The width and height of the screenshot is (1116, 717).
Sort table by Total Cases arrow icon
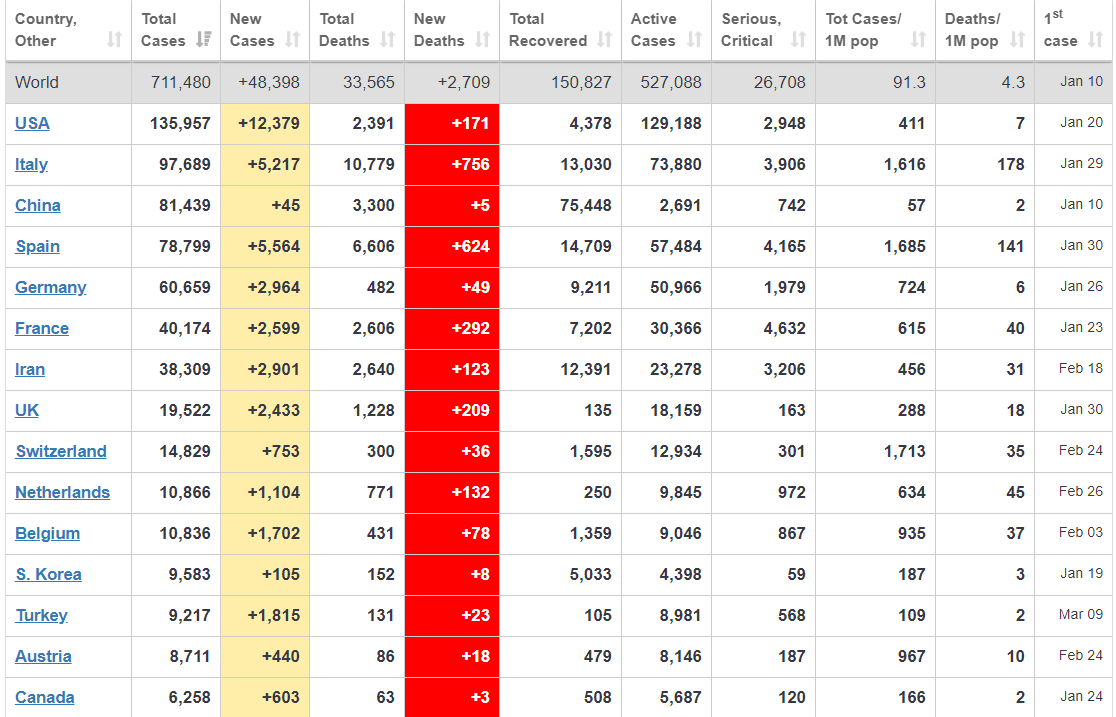pyautogui.click(x=204, y=40)
